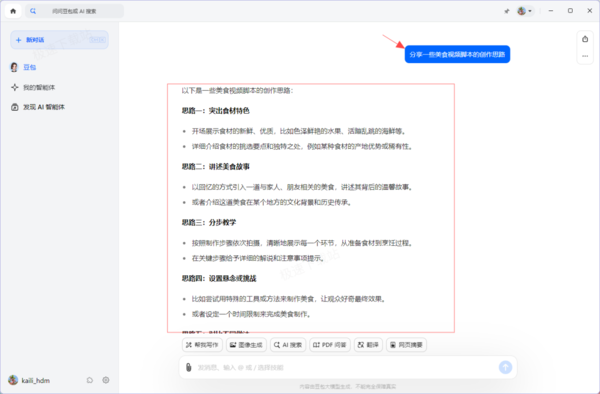Open settings gear icon in sidebar bottom
Image resolution: width=600 pixels, height=394 pixels.
pos(106,380)
